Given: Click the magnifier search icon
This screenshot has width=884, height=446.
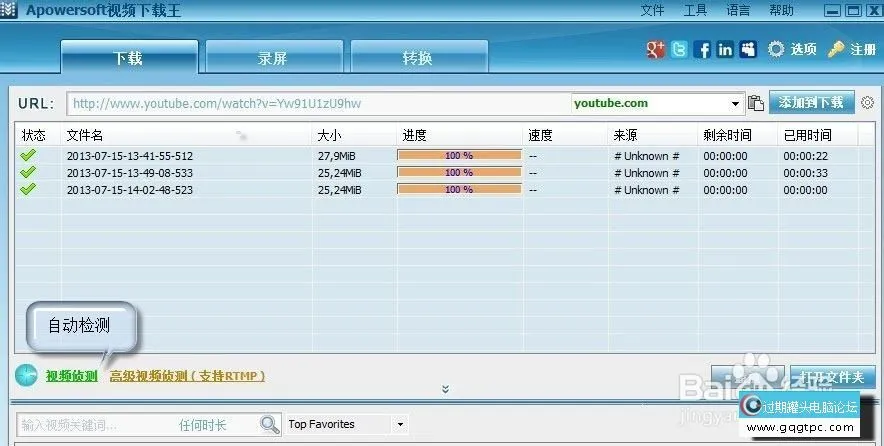Looking at the screenshot, I should (x=270, y=425).
